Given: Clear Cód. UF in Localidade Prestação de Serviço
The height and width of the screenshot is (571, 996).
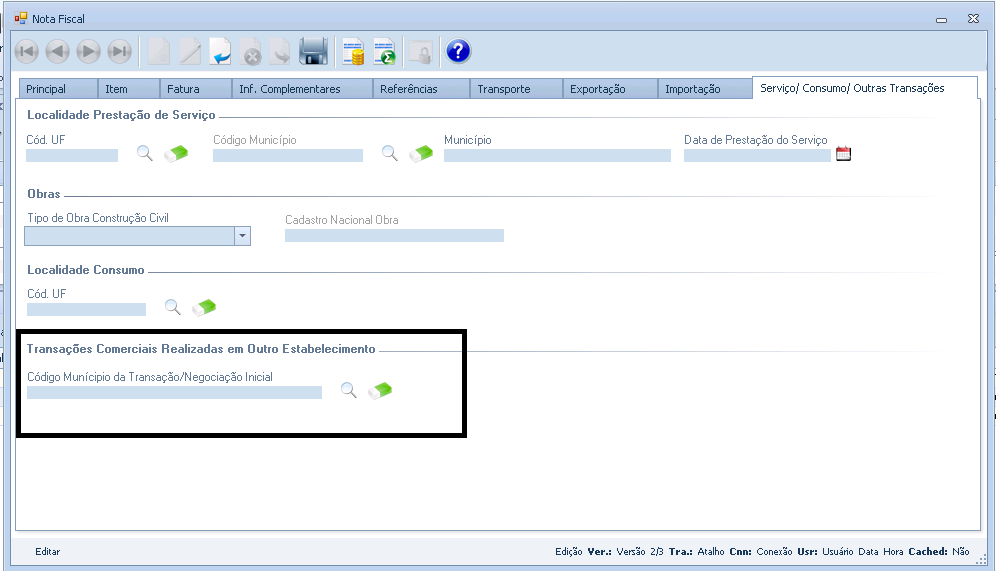Looking at the screenshot, I should [x=176, y=153].
